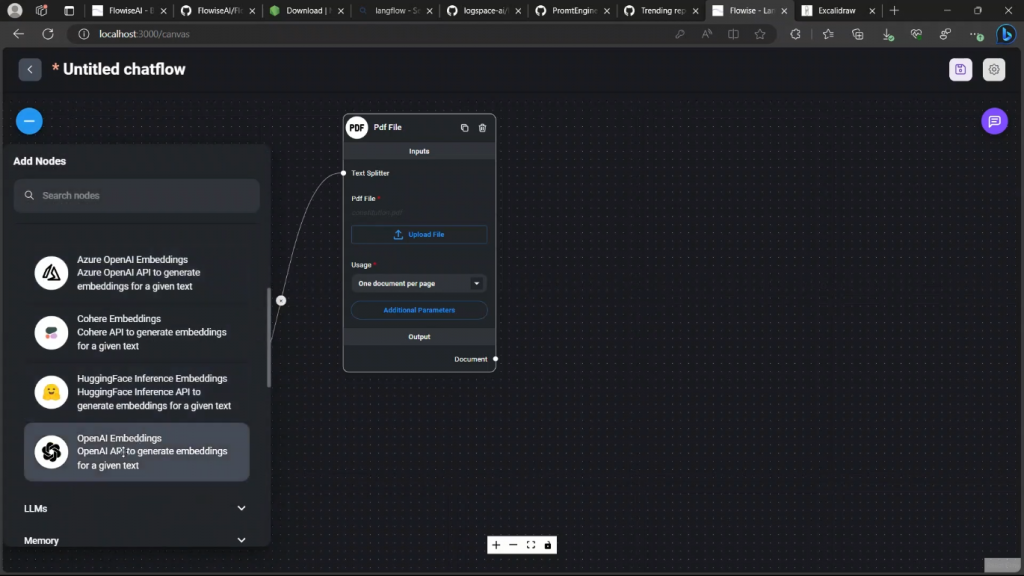The width and height of the screenshot is (1024, 576).
Task: Open the Bing sidebar button
Action: [x=1006, y=34]
